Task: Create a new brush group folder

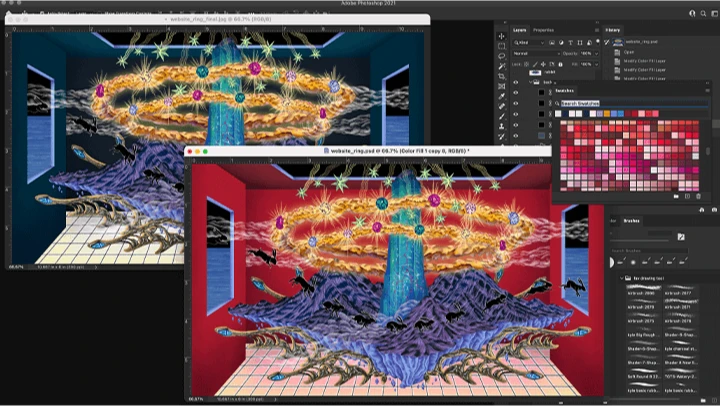Action: (704, 400)
